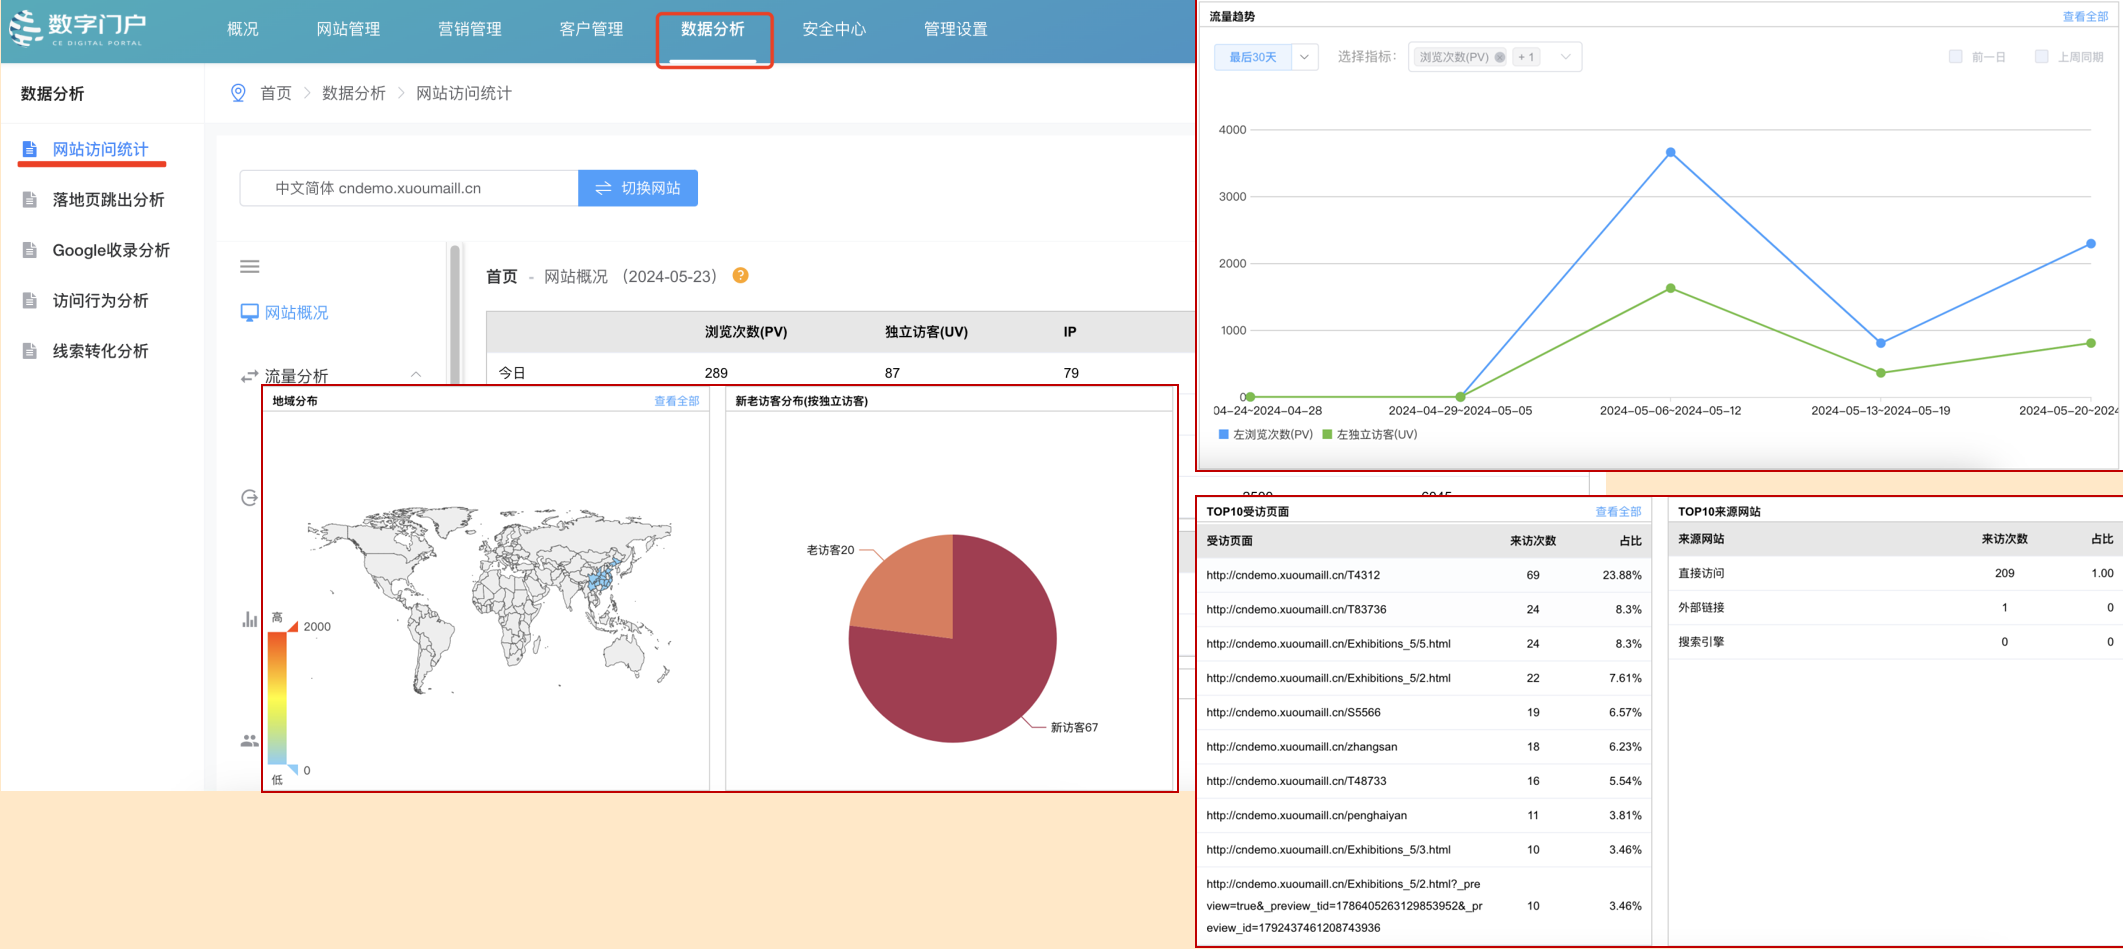Enable the 上周同期 comparison checkbox
The height and width of the screenshot is (949, 2123).
click(2042, 57)
